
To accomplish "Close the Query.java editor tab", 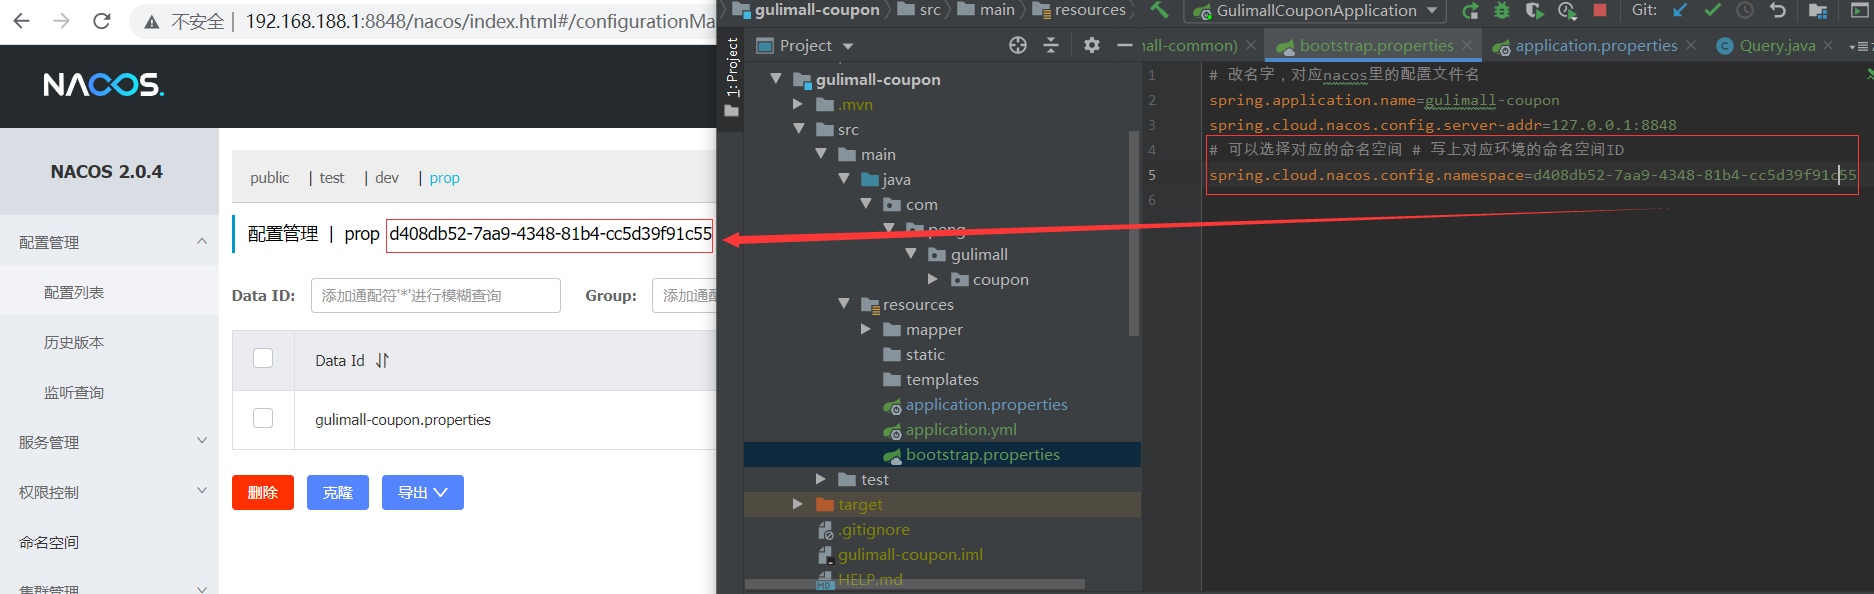I will (1828, 45).
